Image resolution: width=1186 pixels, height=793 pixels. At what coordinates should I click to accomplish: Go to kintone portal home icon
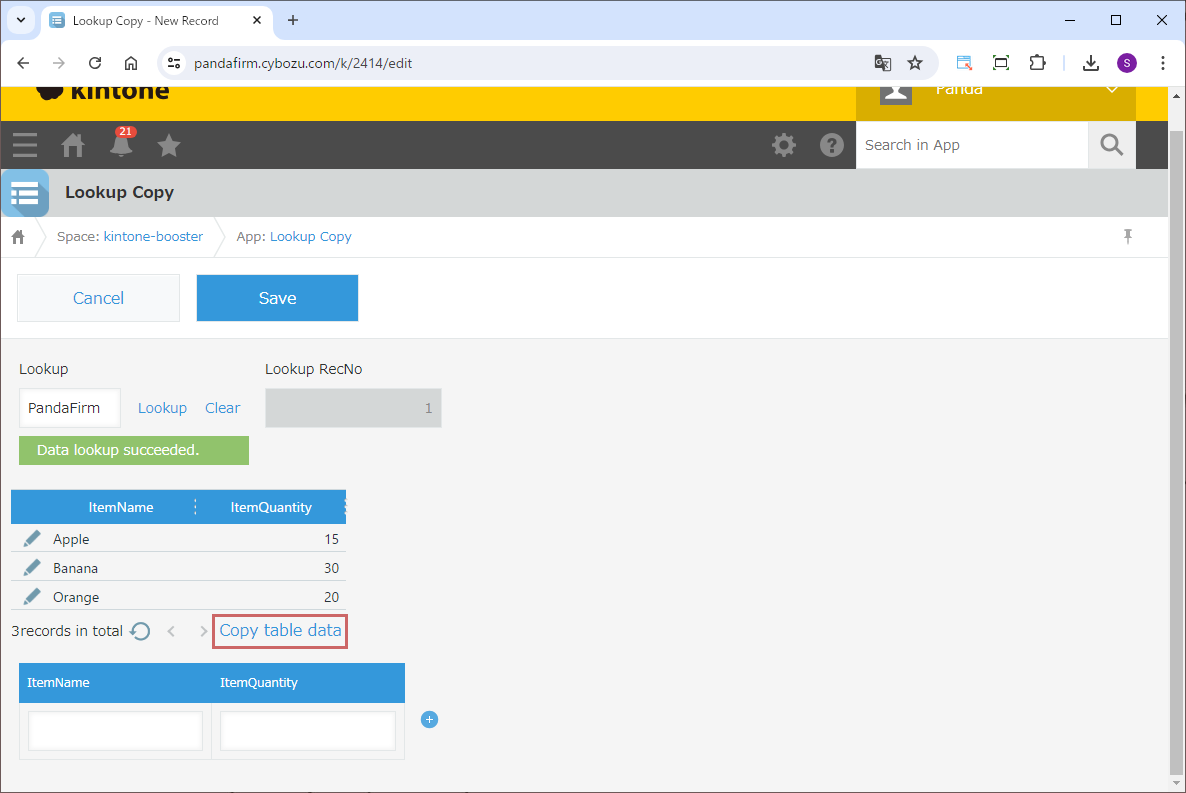coord(73,146)
